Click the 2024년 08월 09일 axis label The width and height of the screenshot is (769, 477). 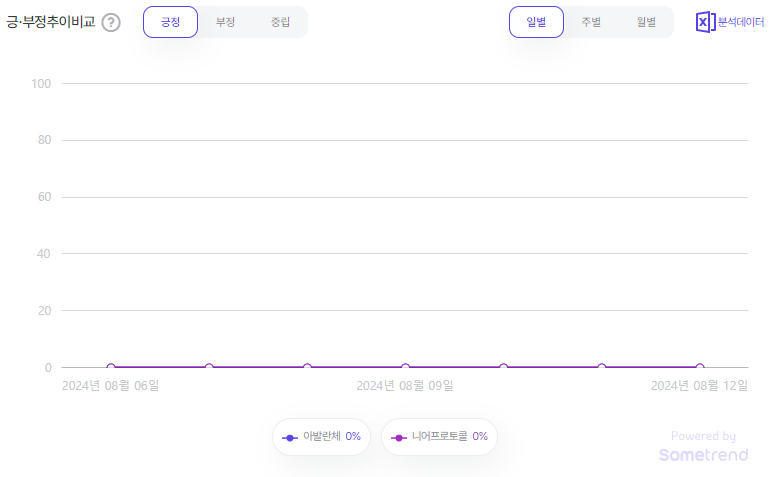pyautogui.click(x=405, y=386)
